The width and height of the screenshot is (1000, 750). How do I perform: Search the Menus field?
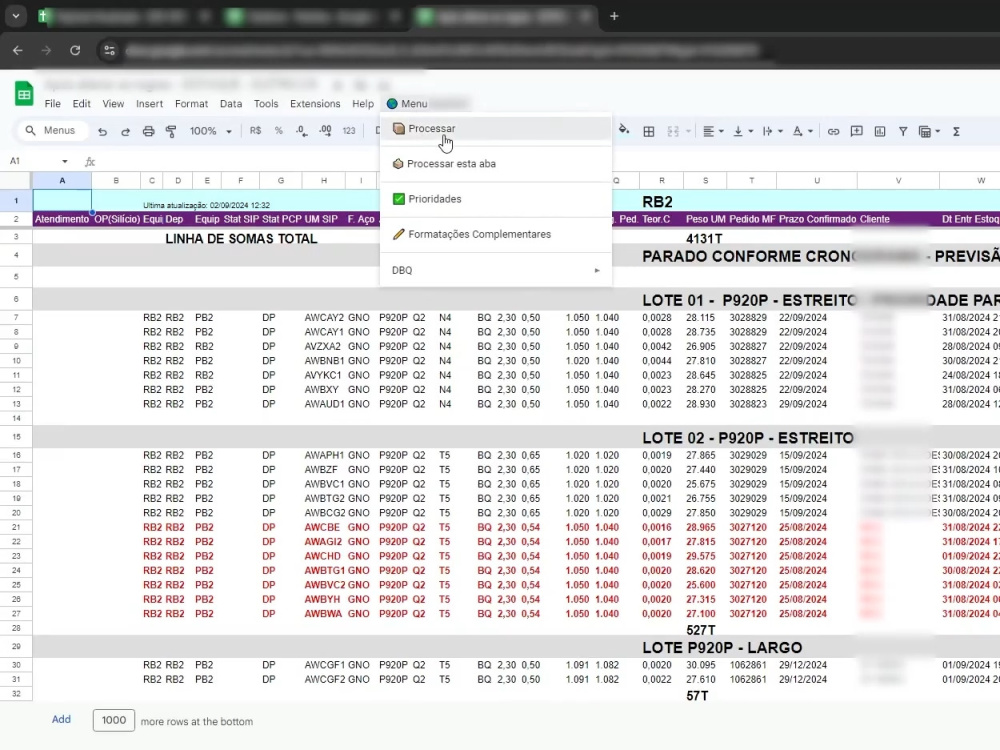point(51,130)
